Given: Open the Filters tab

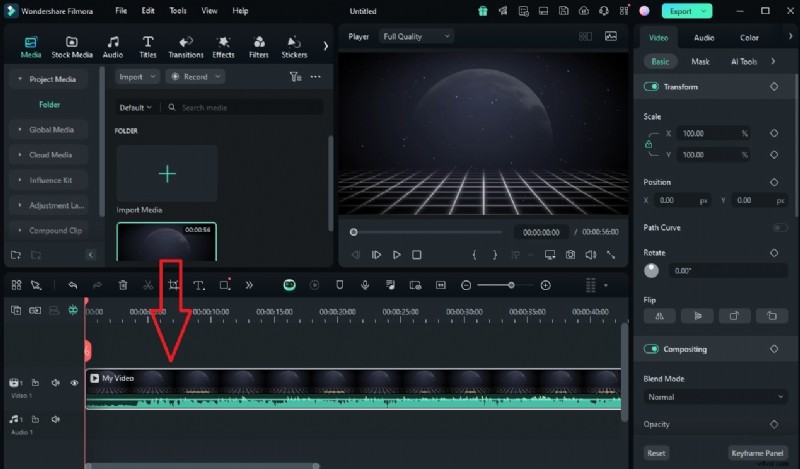Looking at the screenshot, I should pos(259,47).
